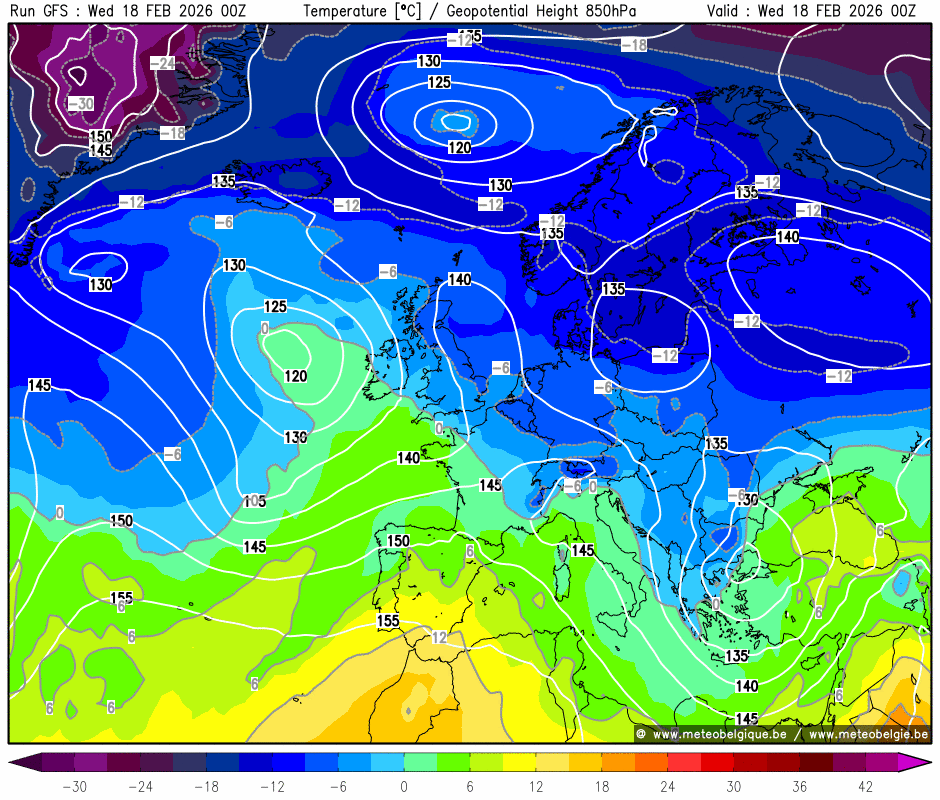Click the 'Valid' date header text

pos(810,11)
